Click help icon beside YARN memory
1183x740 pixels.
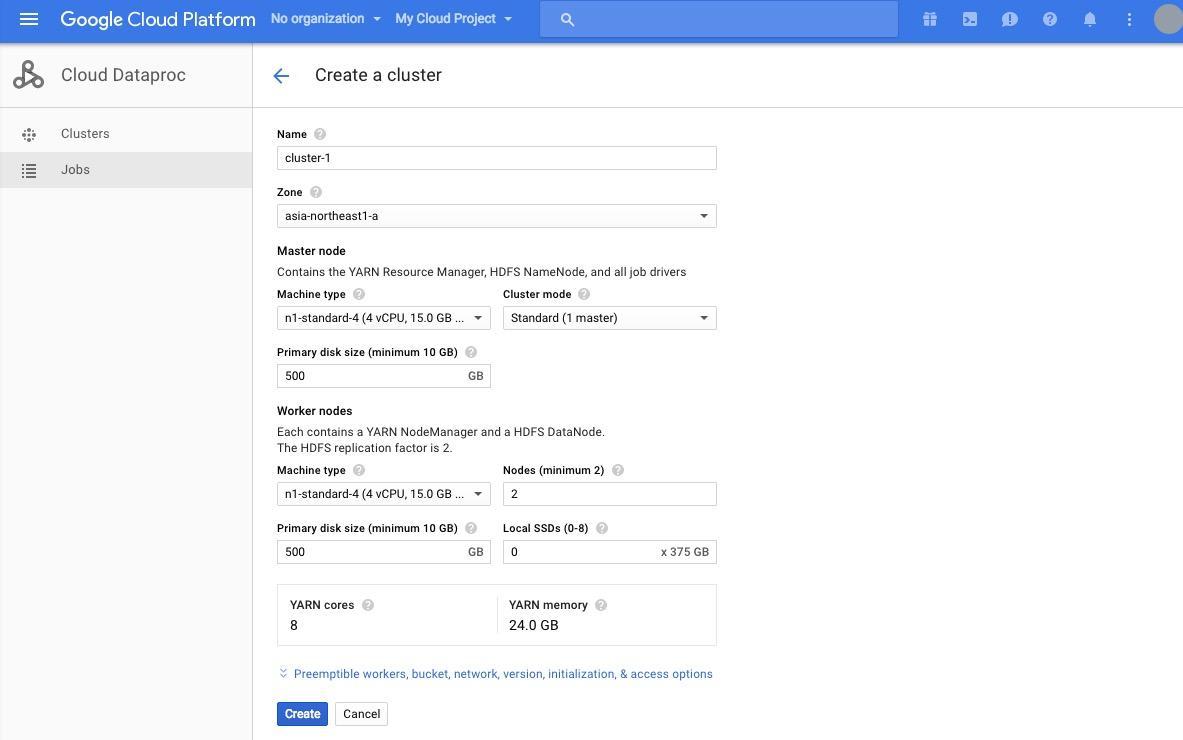[601, 605]
